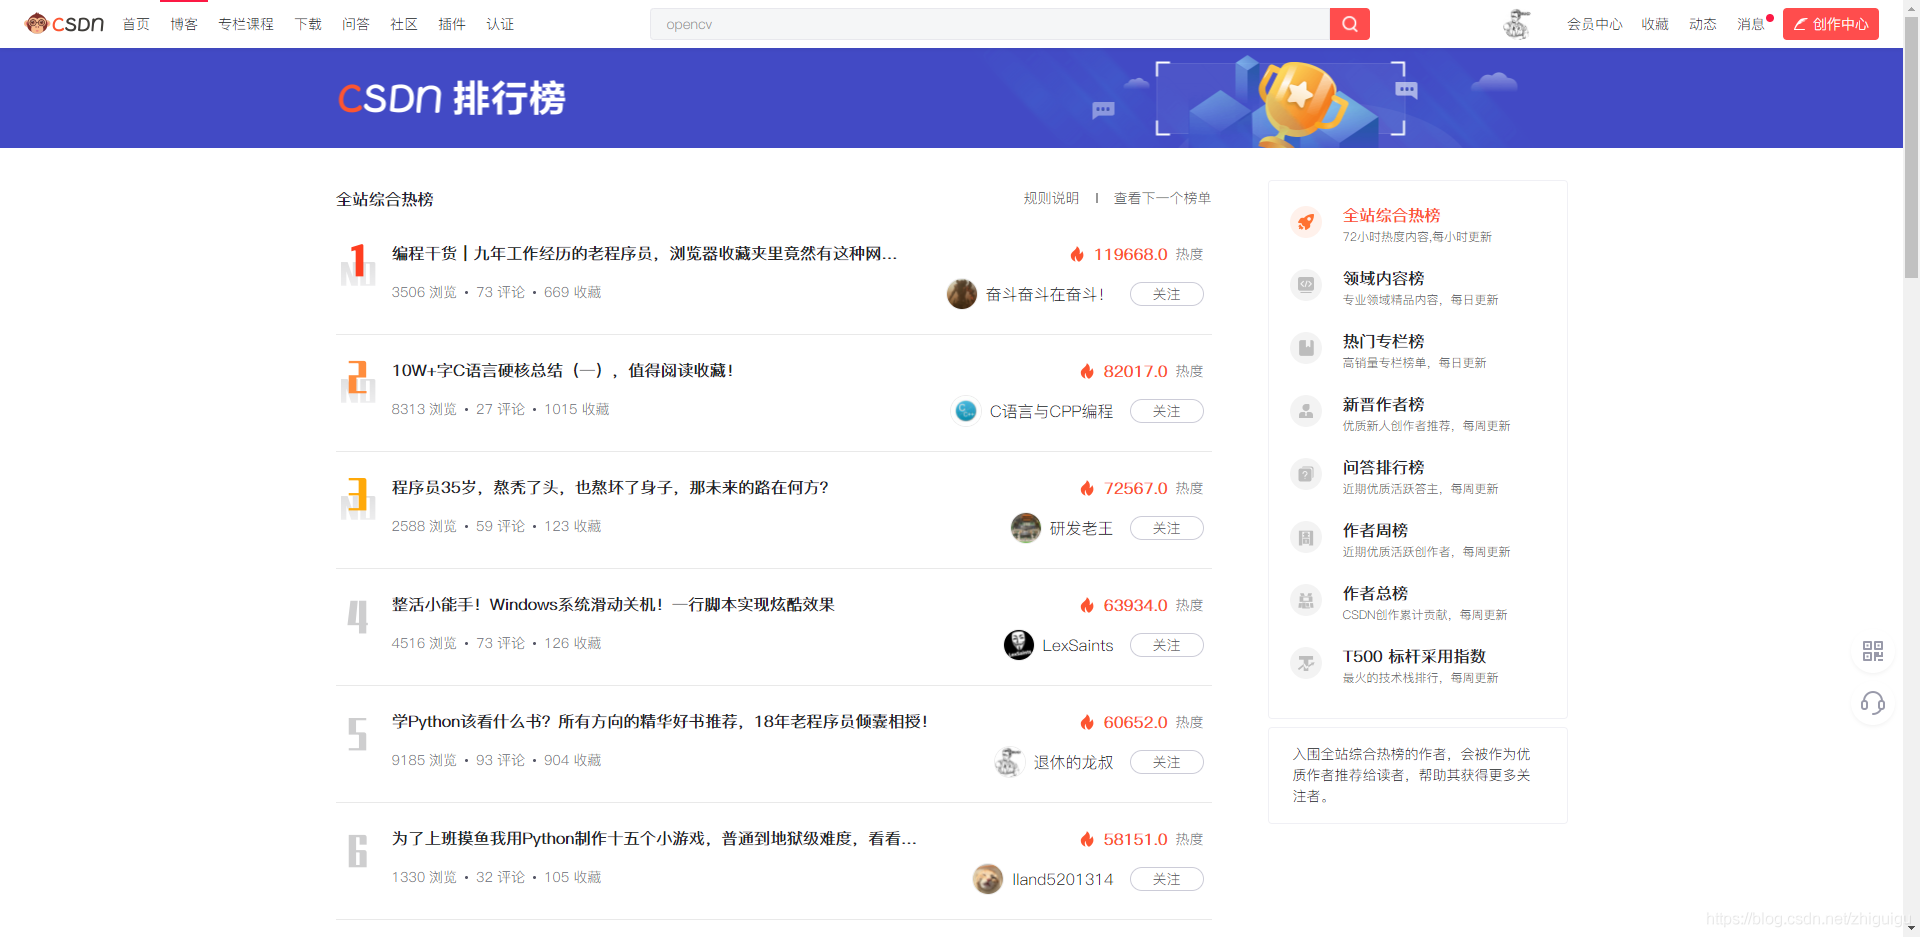Click avatar of author 退休的龙叔
1920x937 pixels.
click(x=1010, y=762)
